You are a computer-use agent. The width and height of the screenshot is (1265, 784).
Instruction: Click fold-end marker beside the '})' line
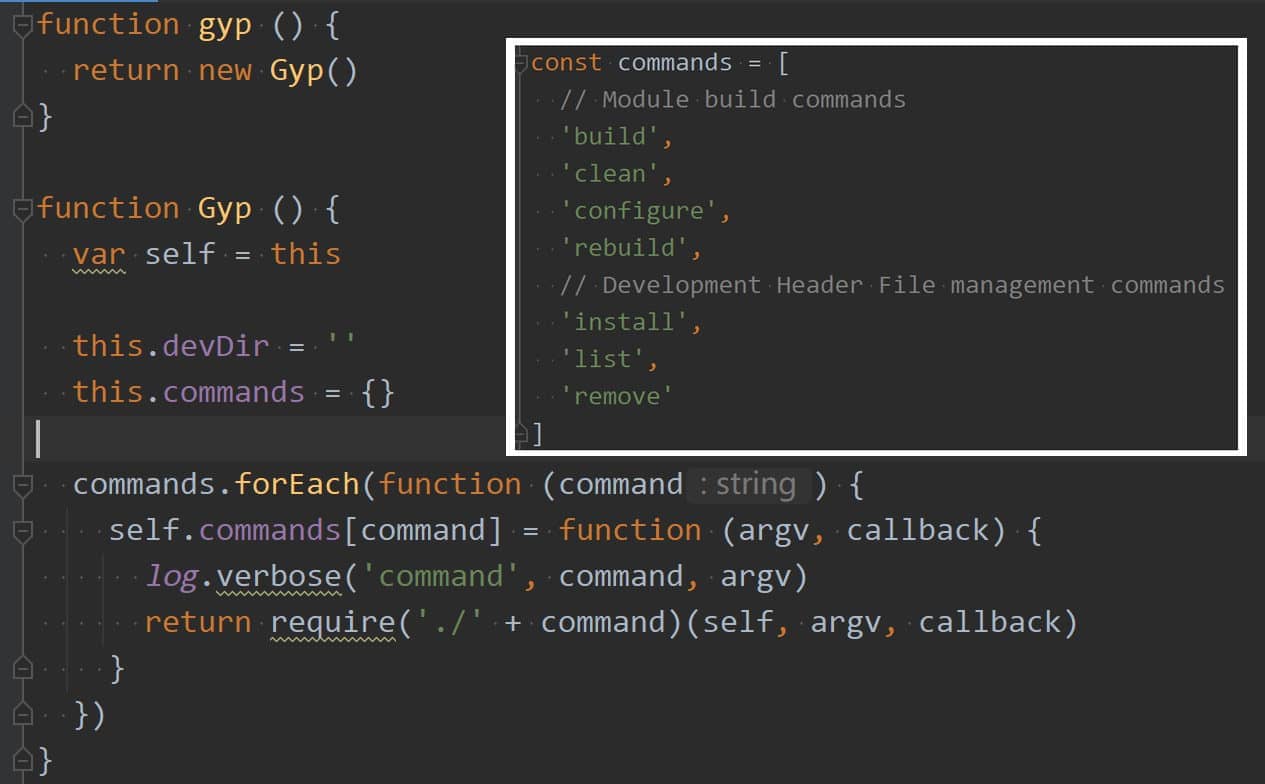coord(22,714)
